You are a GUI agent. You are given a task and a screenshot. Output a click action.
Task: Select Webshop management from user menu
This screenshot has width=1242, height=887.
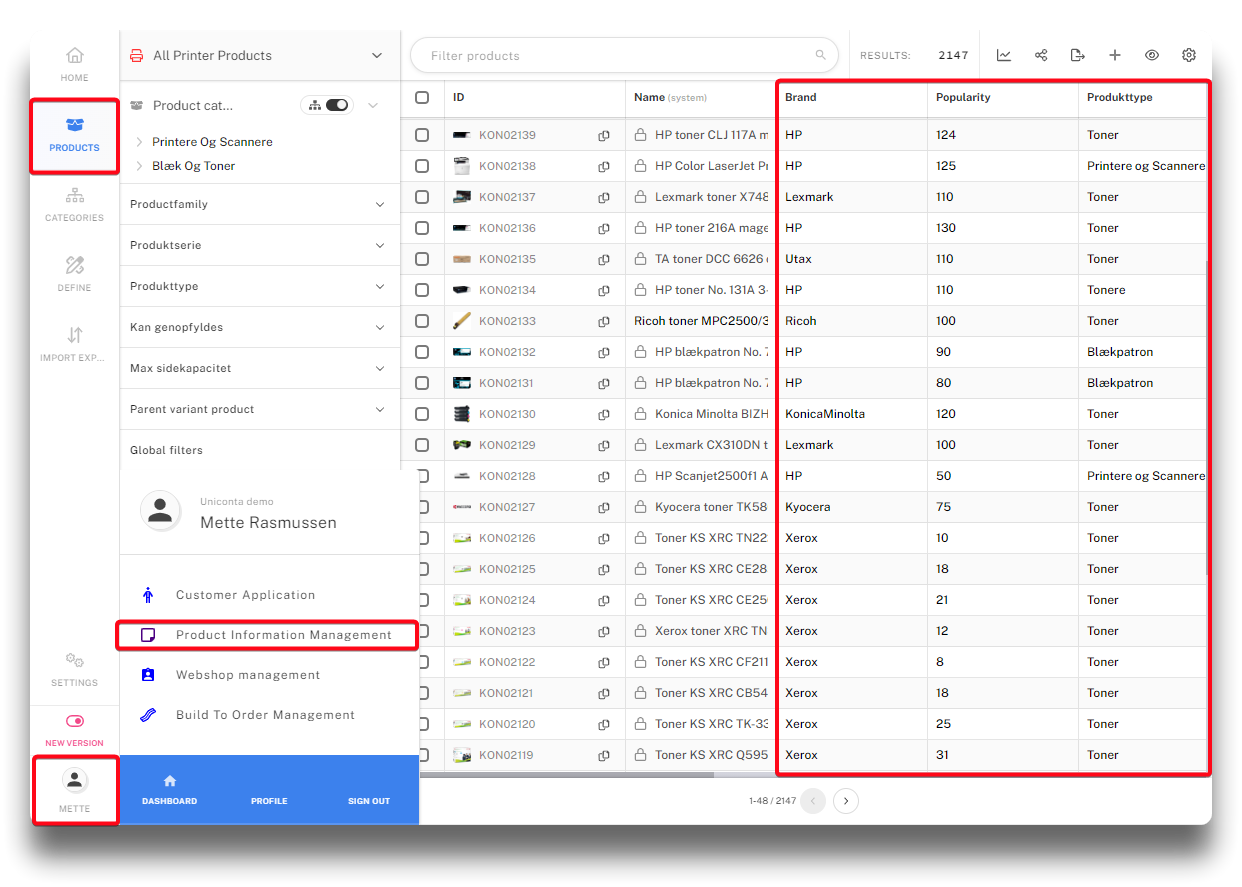click(x=248, y=675)
